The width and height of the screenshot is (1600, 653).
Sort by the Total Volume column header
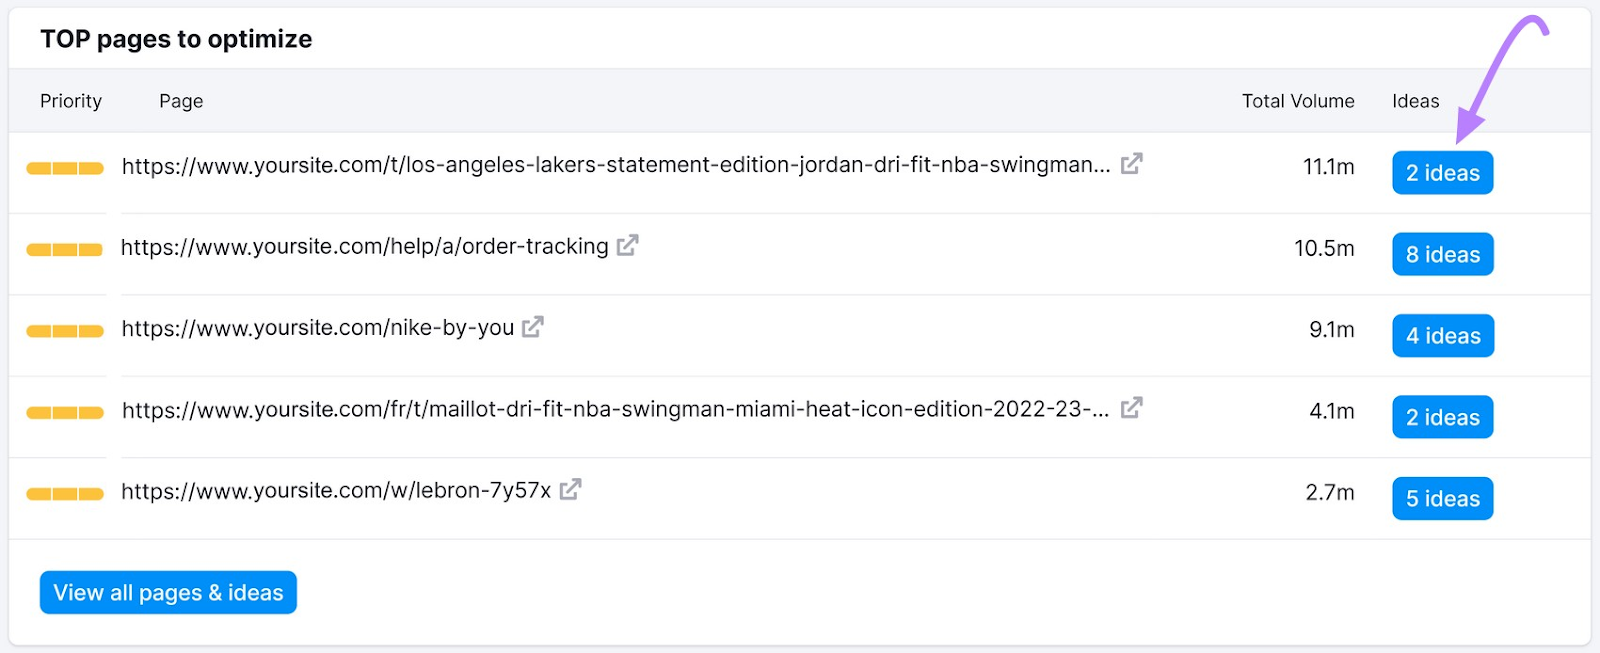pyautogui.click(x=1297, y=100)
